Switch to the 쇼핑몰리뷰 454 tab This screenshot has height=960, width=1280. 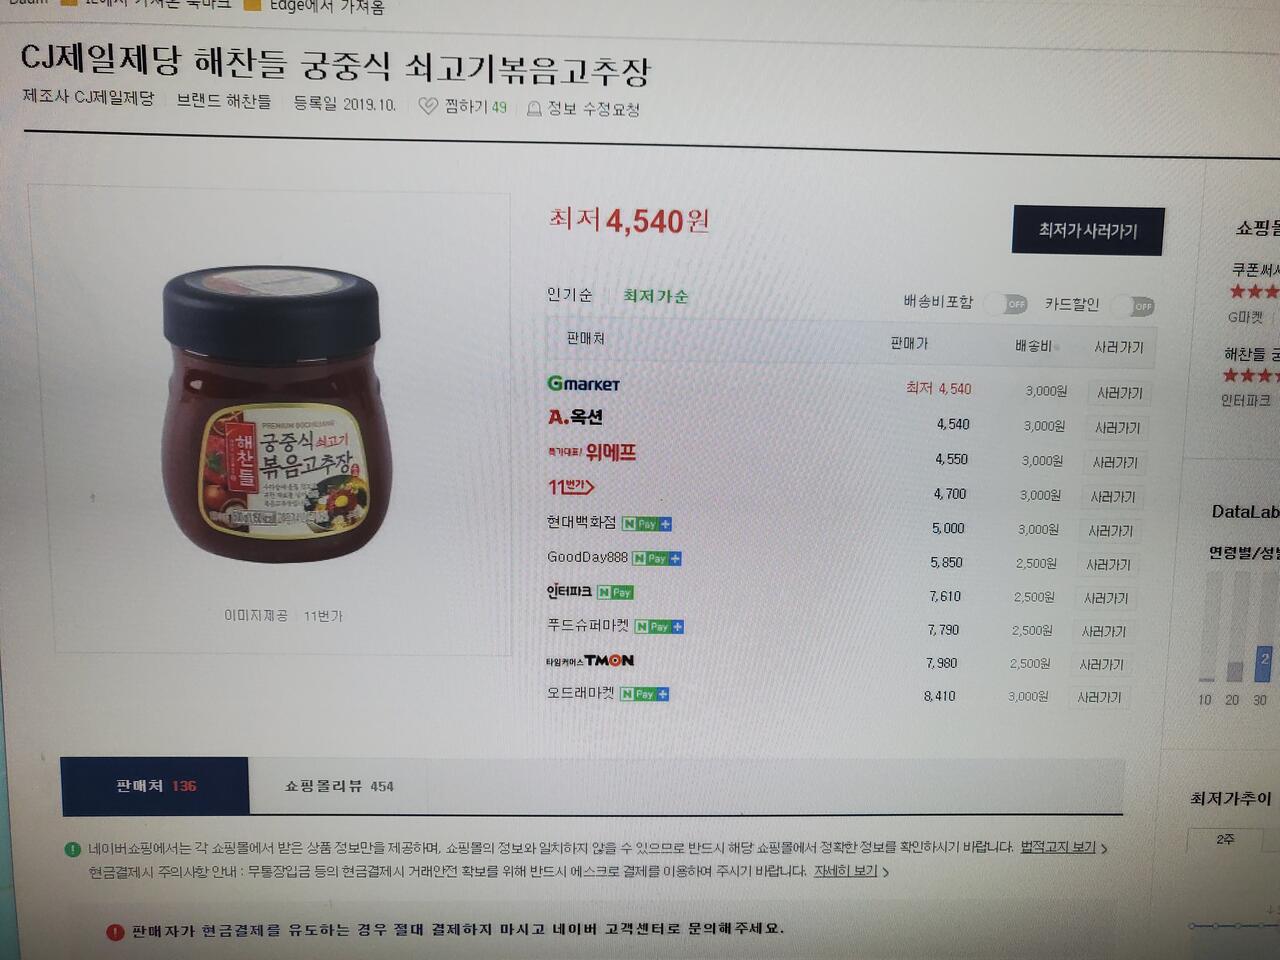[339, 786]
